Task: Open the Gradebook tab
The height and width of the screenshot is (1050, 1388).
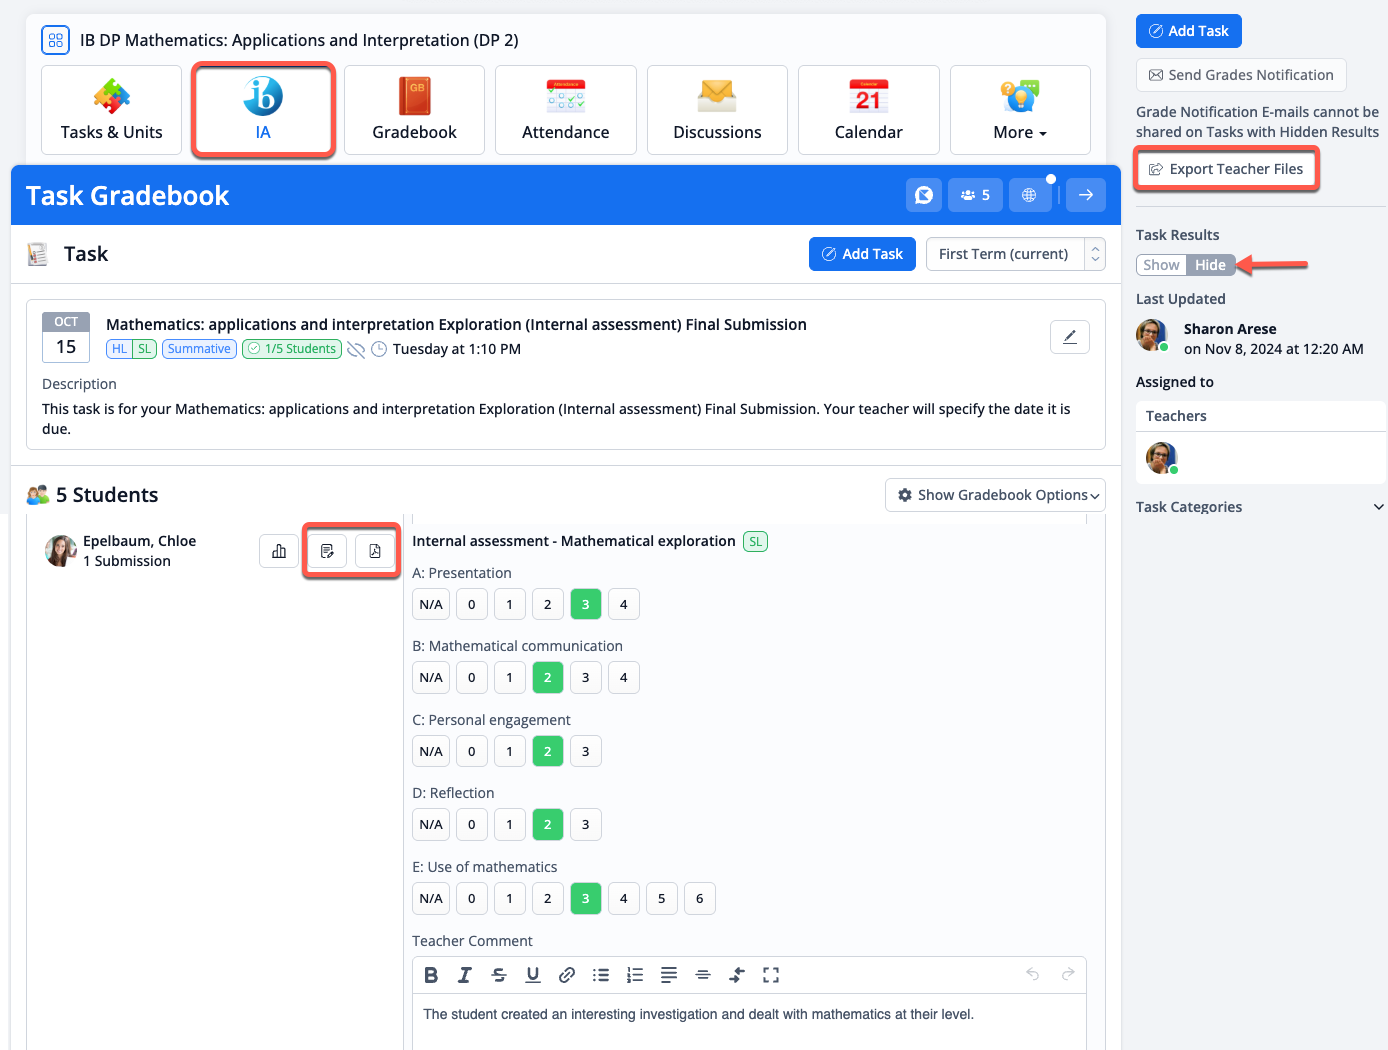Action: [414, 110]
